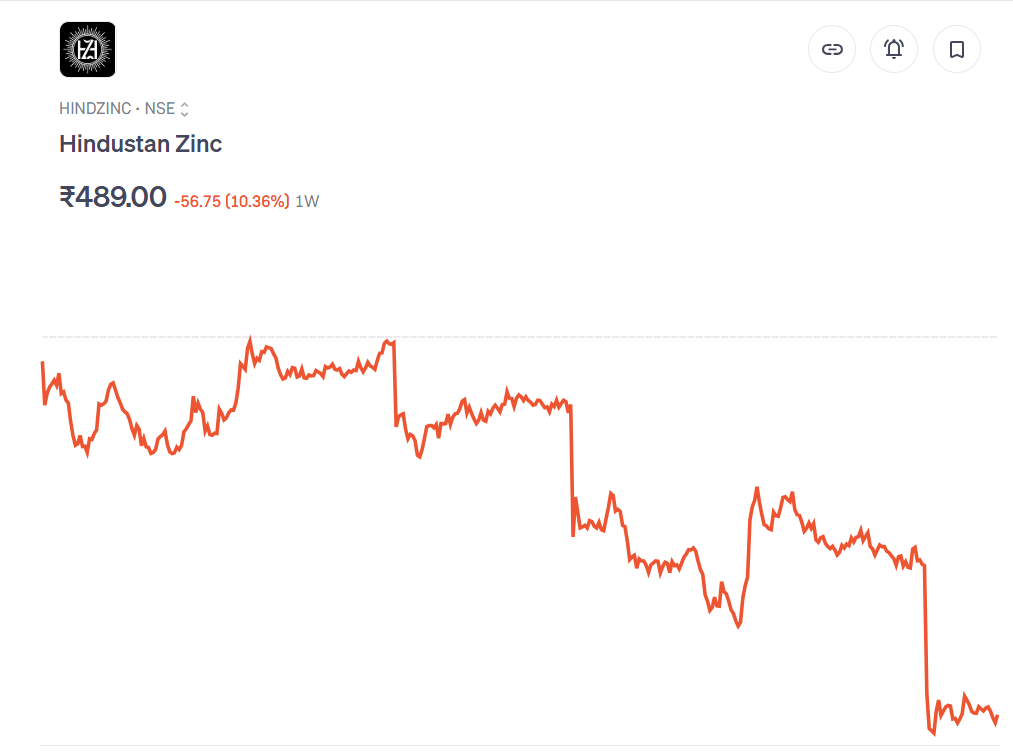The width and height of the screenshot is (1013, 753).
Task: Bookmark Hindustan Zinc to watchlist
Action: [957, 49]
